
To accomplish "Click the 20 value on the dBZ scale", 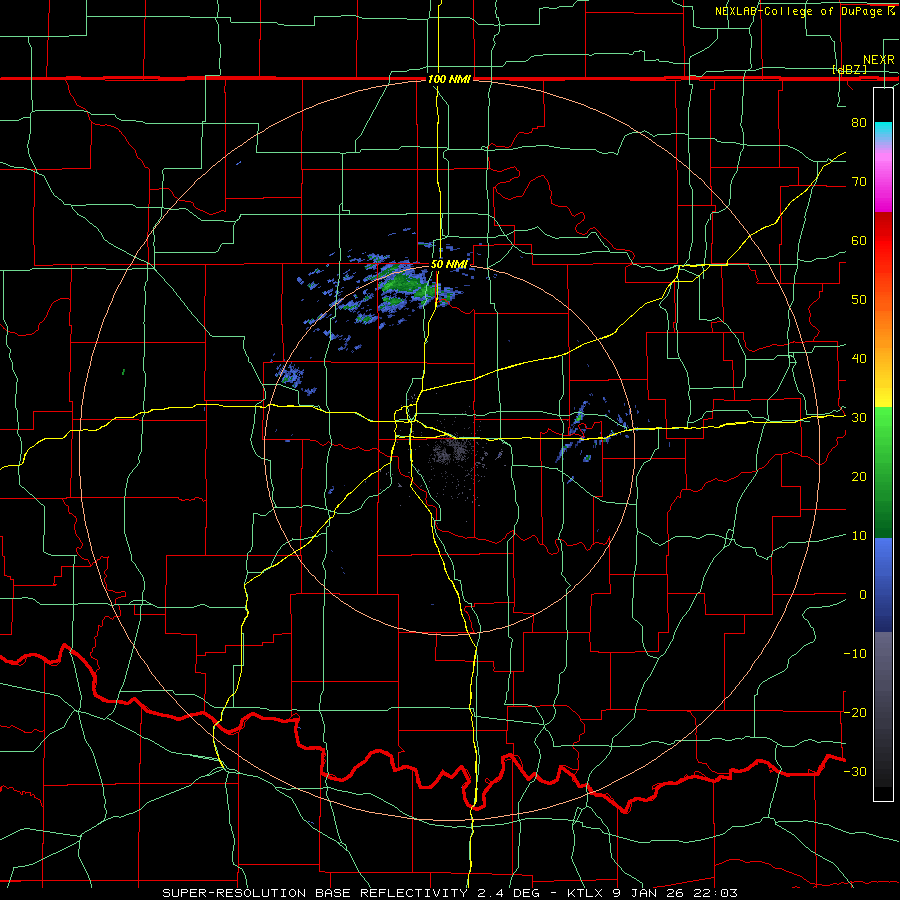I will pyautogui.click(x=859, y=476).
